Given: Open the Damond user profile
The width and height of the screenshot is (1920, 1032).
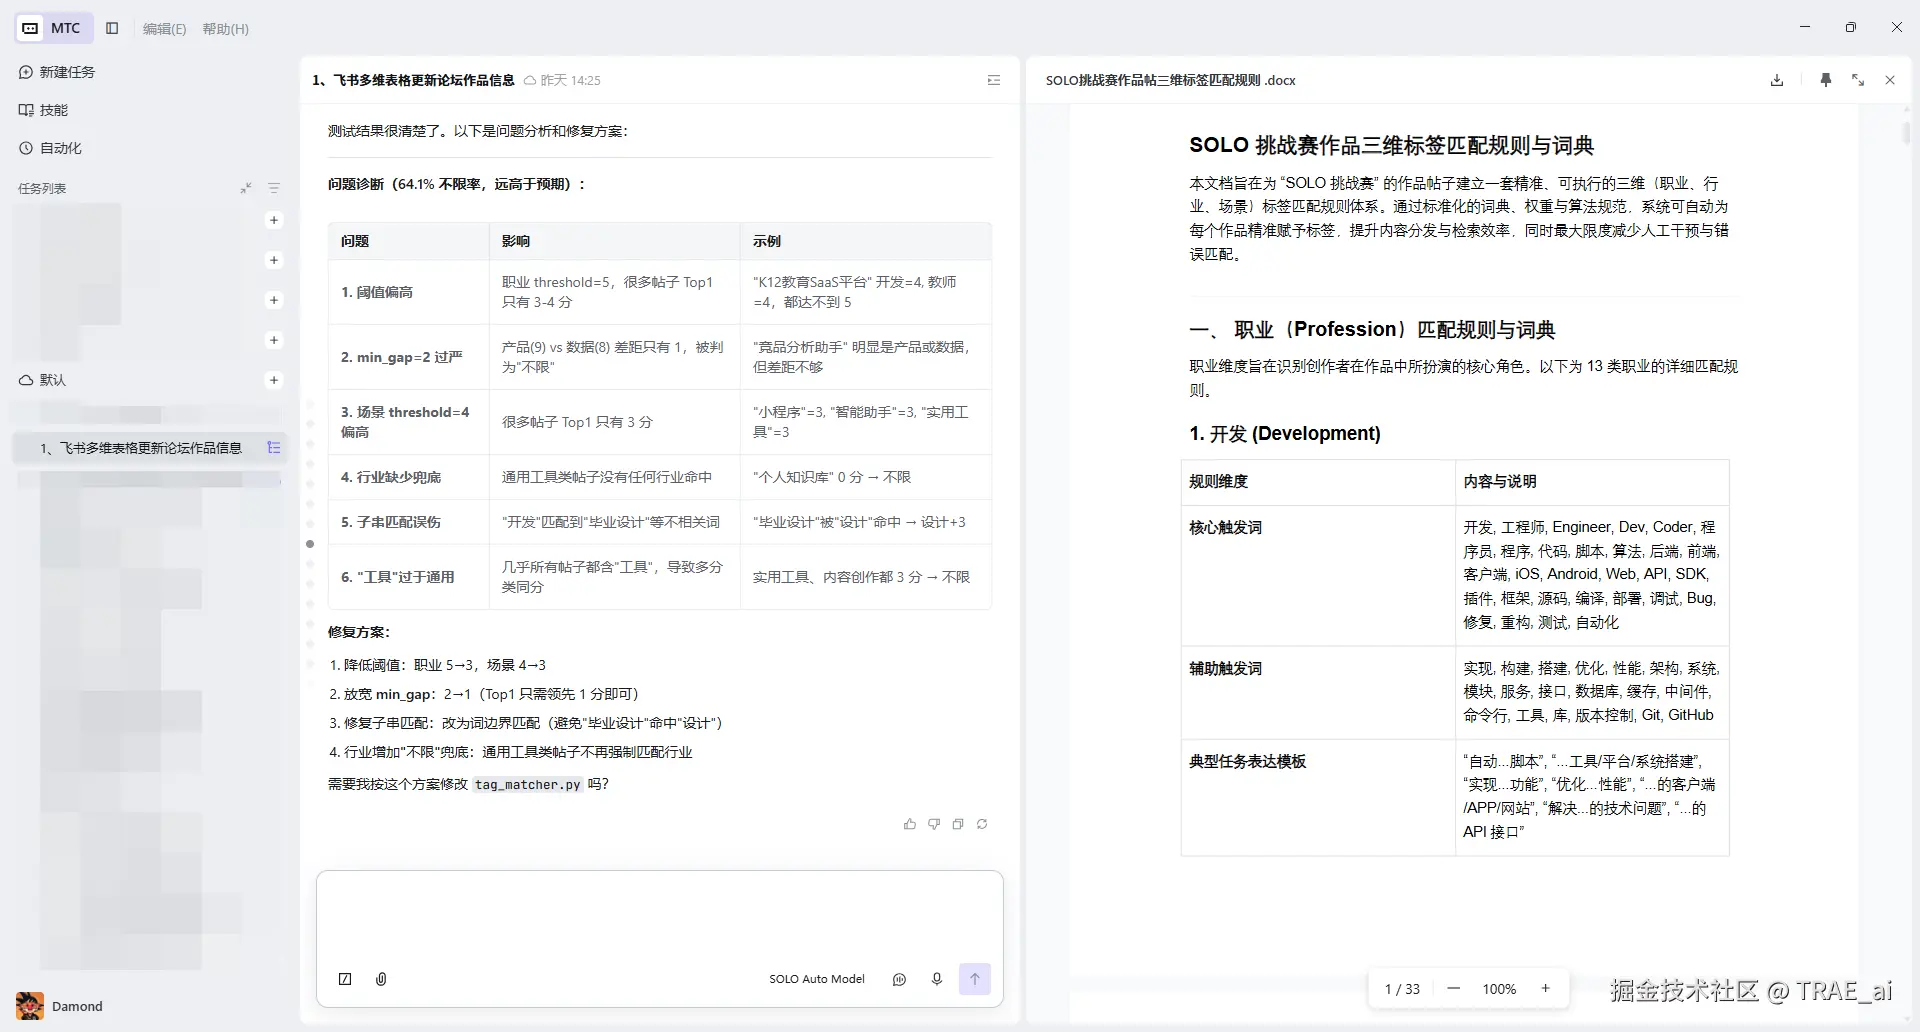Looking at the screenshot, I should [60, 1006].
